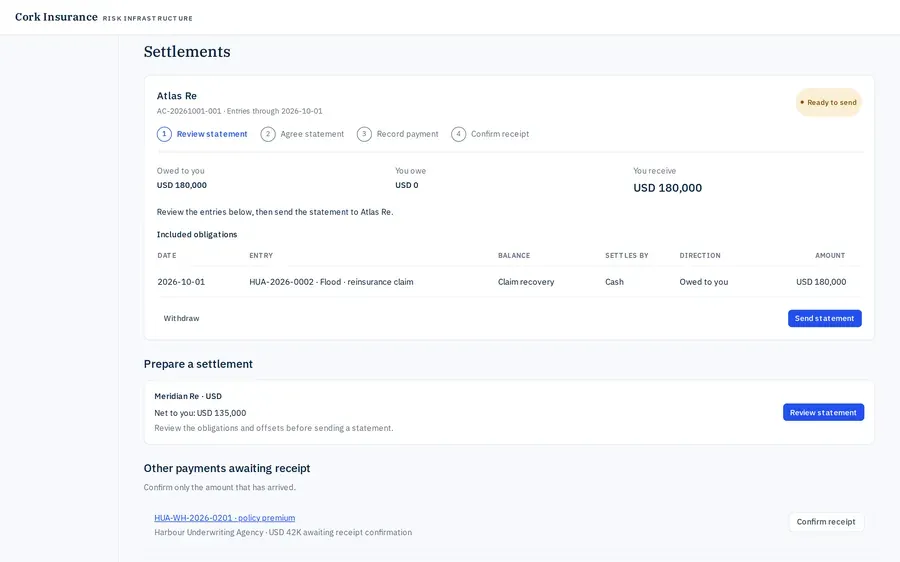Viewport: 900px width, 562px height.
Task: Click the USD 180,000 amount table cell
Action: click(821, 282)
